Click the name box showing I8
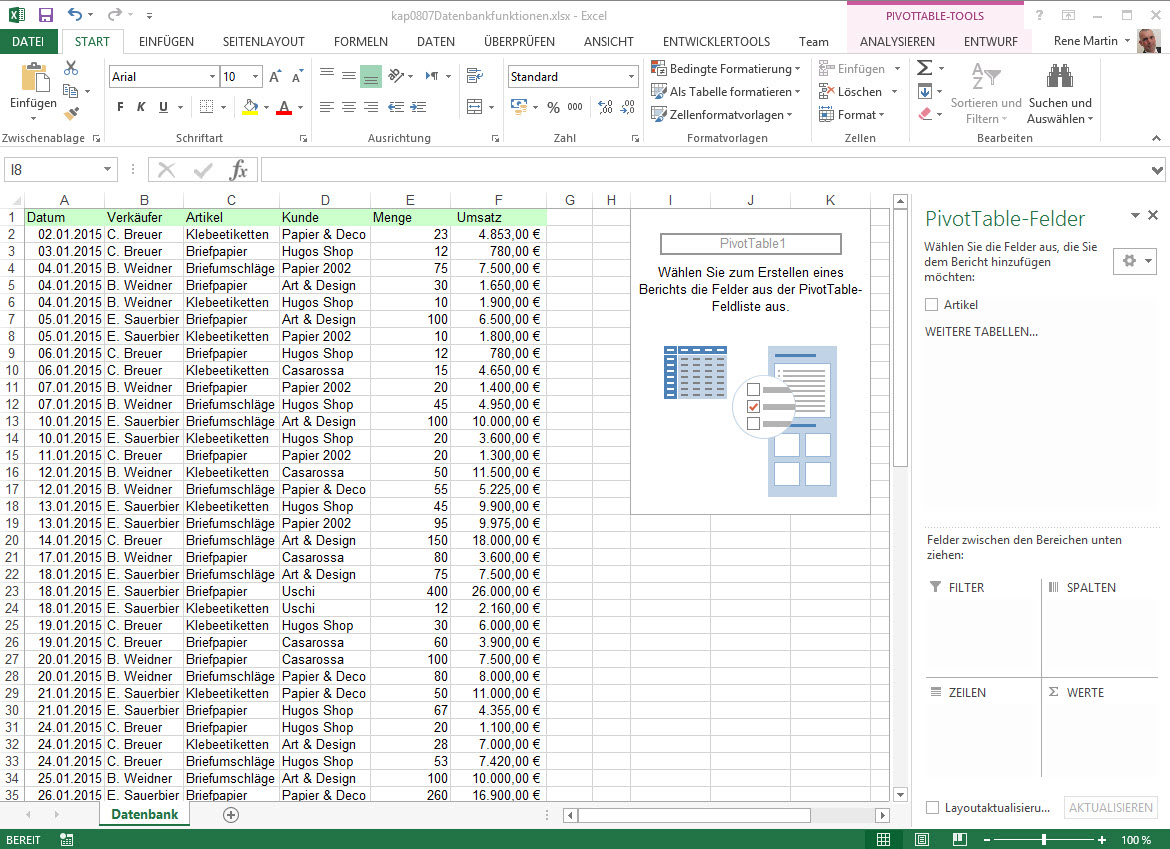The image size is (1170, 849). [50, 170]
